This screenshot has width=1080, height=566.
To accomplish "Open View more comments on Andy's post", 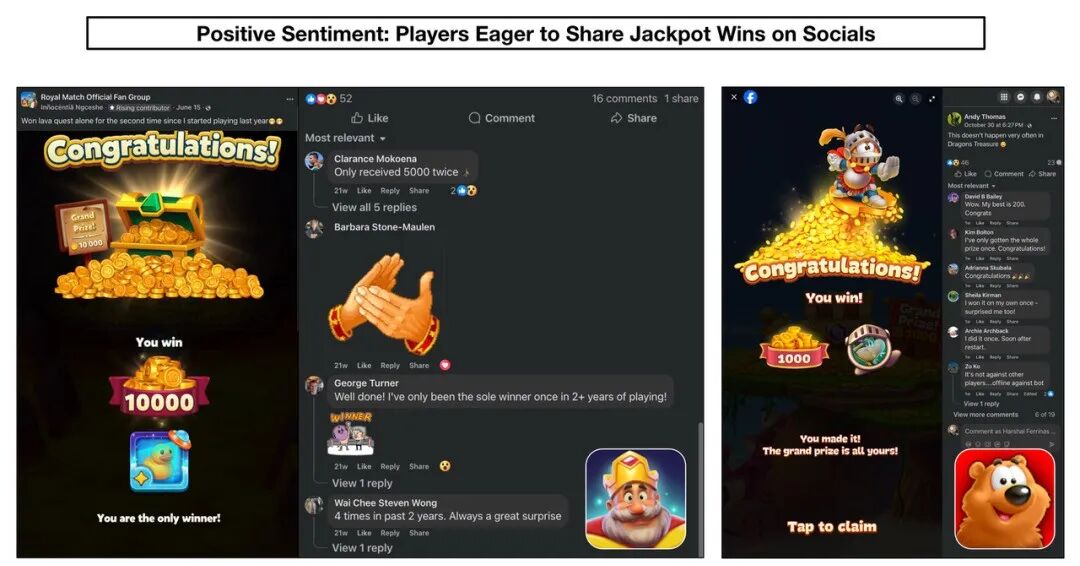I will (x=985, y=415).
